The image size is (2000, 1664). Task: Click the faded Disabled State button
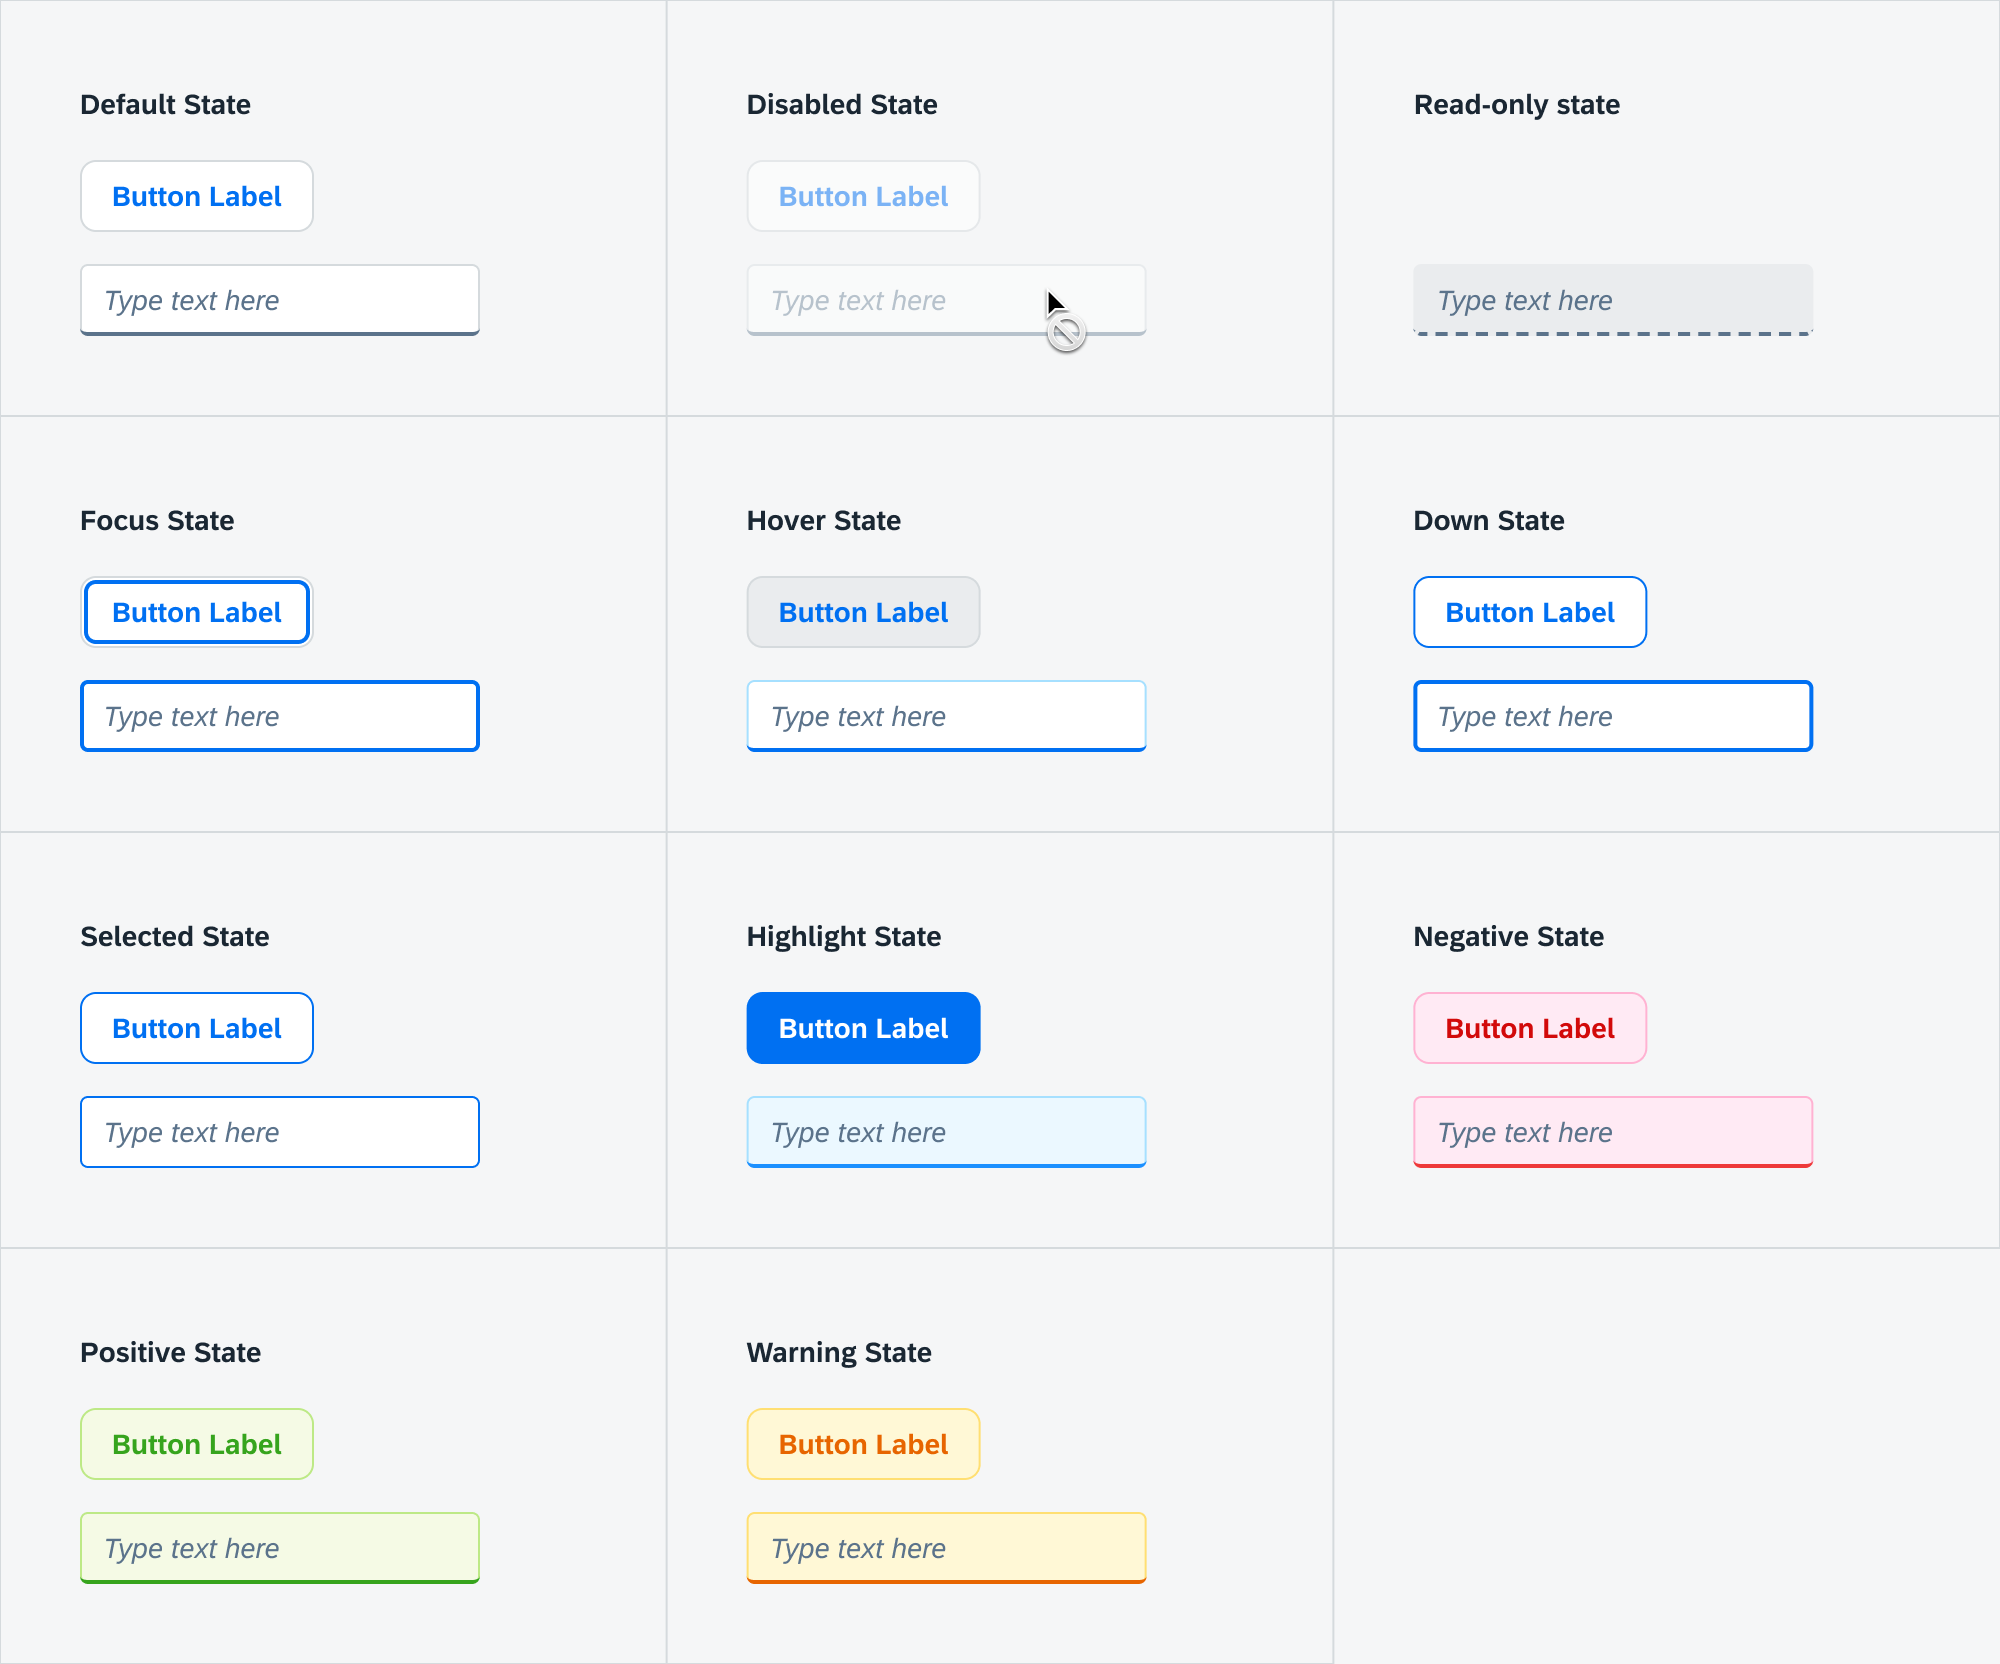pos(863,196)
